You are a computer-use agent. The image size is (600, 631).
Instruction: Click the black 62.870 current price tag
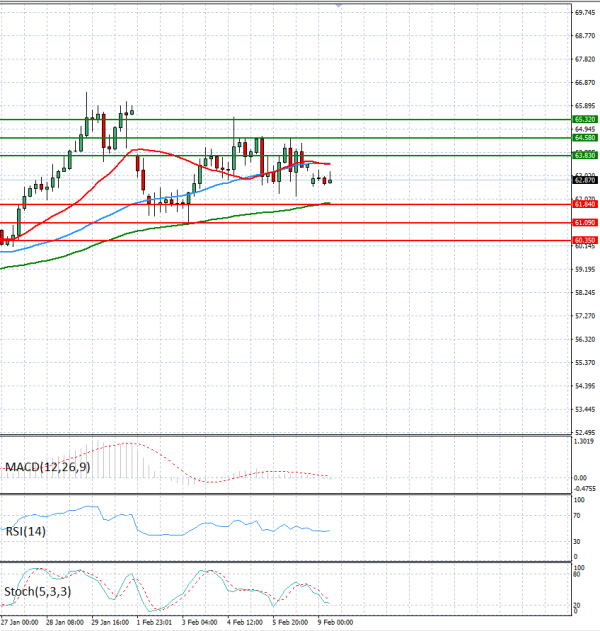click(585, 180)
